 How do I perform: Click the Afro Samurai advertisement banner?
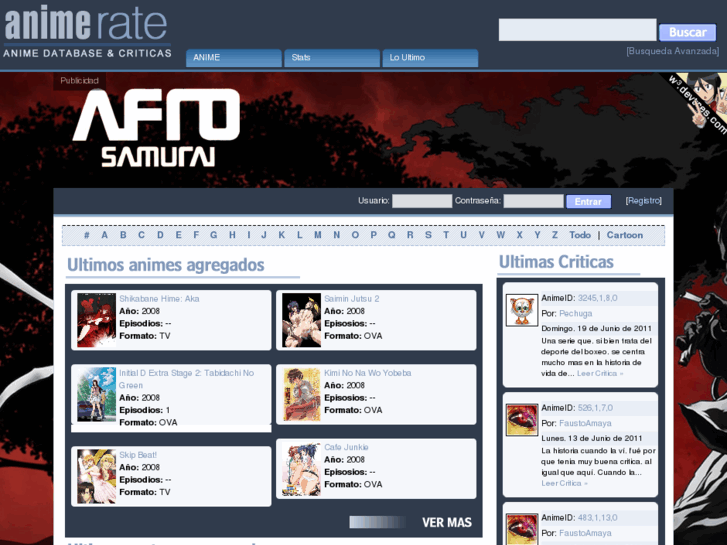pos(157,128)
